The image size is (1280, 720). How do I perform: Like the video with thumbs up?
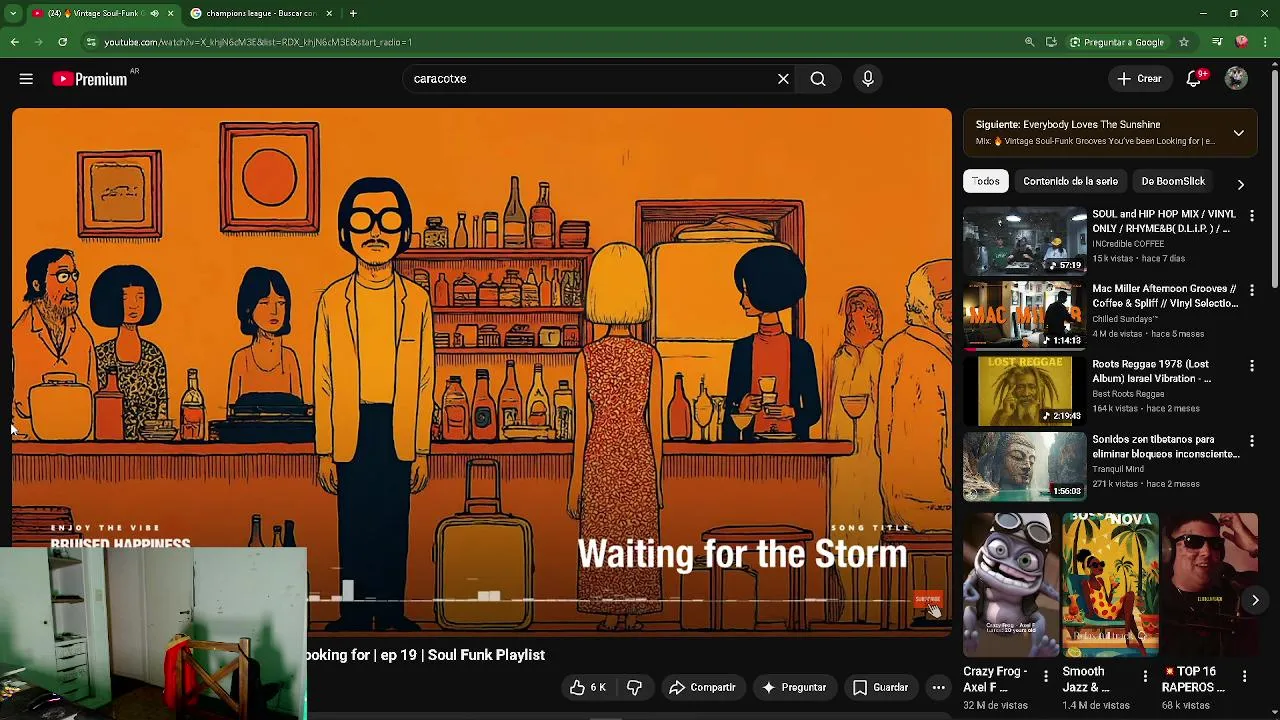(588, 687)
